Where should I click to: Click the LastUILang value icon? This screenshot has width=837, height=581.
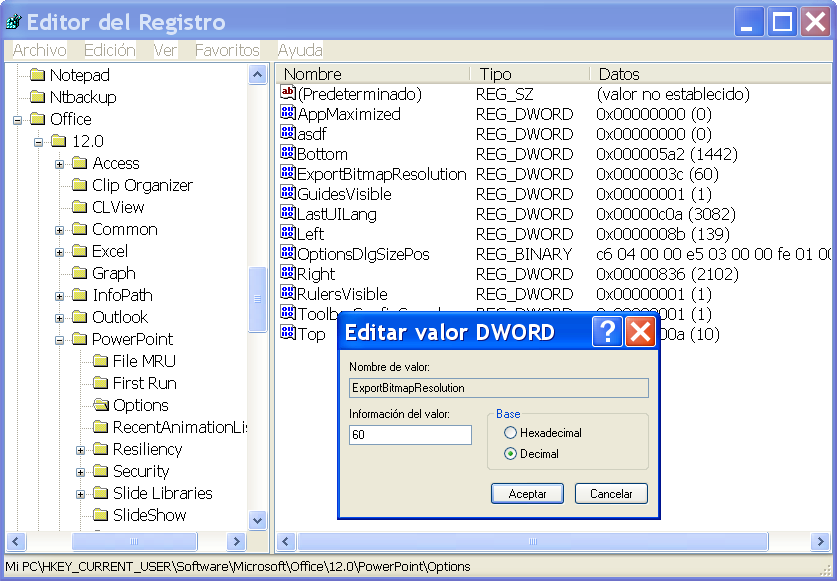(x=288, y=213)
